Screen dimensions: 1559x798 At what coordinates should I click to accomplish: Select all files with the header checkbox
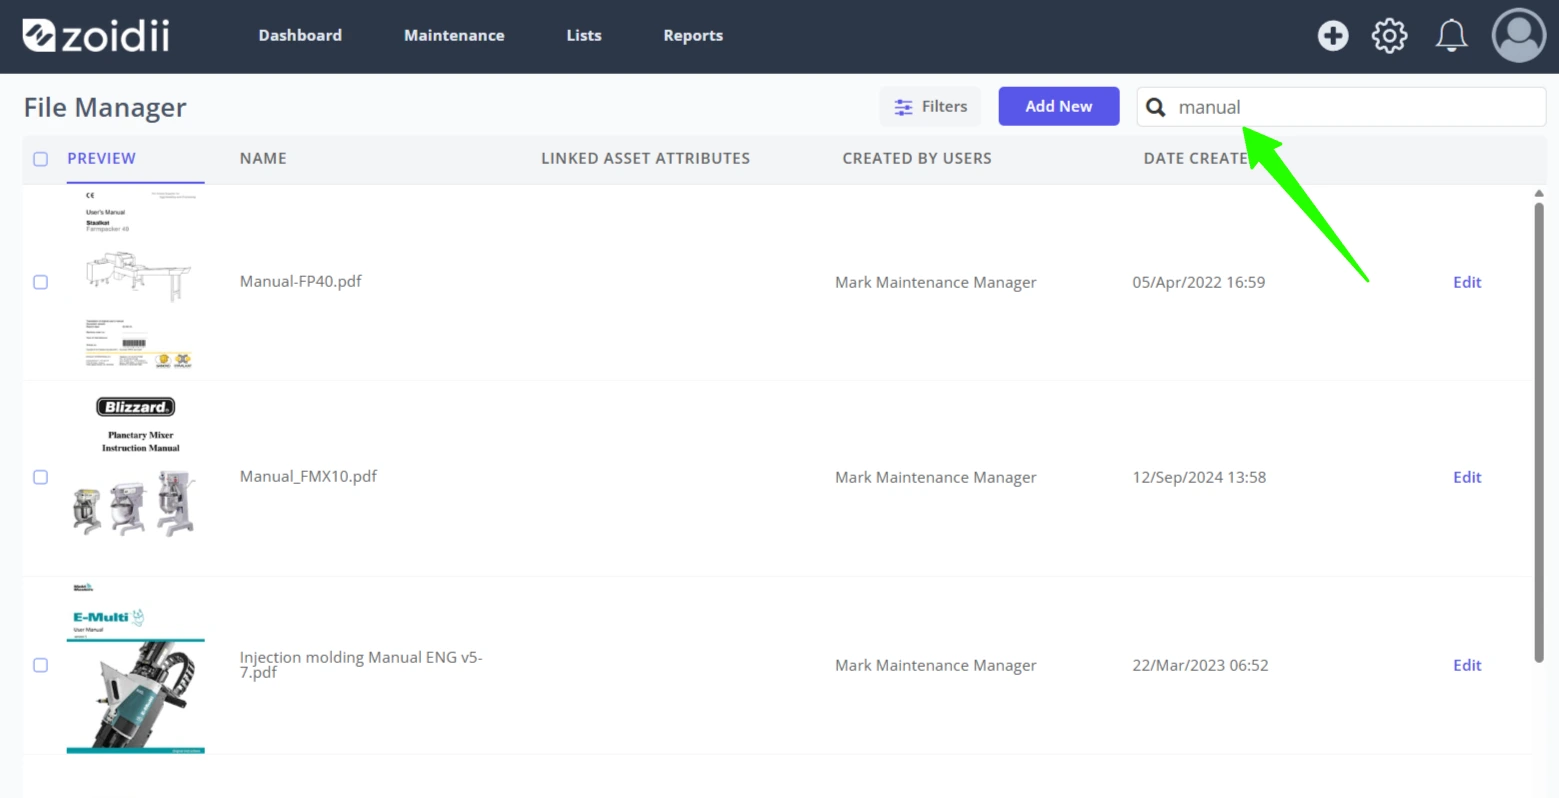[x=40, y=159]
